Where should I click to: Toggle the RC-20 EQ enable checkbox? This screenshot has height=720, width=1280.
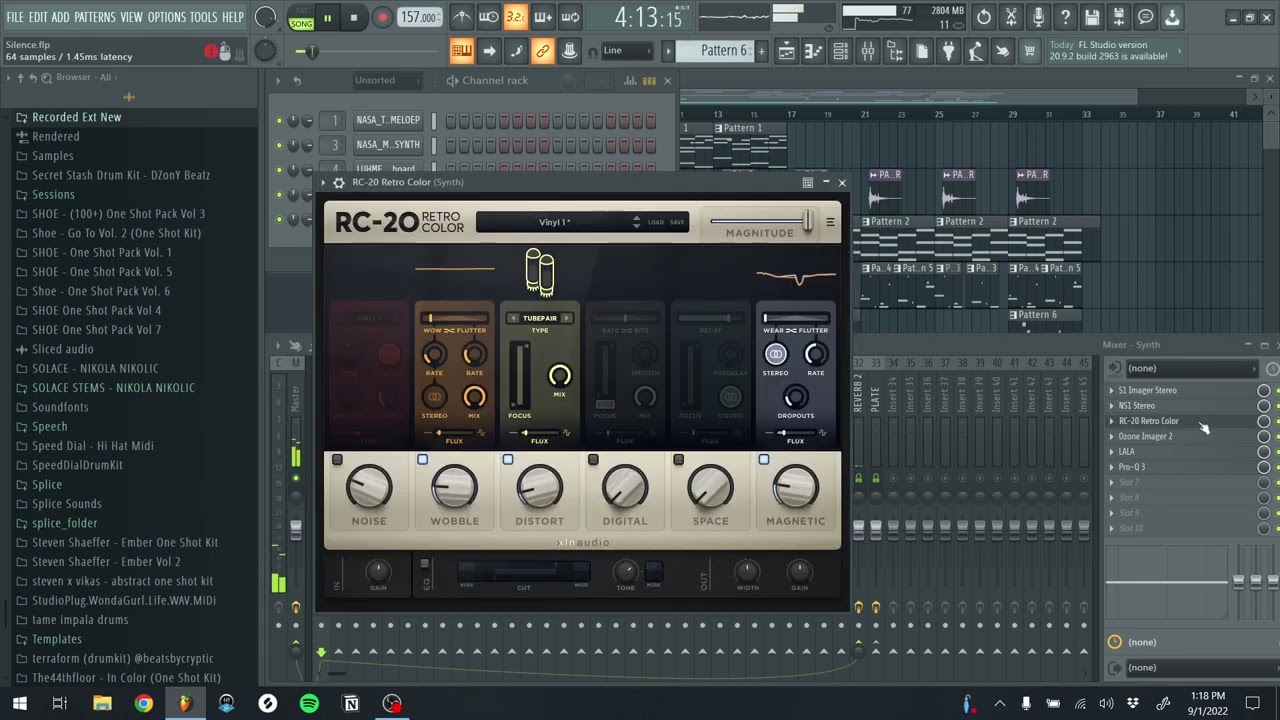[424, 565]
